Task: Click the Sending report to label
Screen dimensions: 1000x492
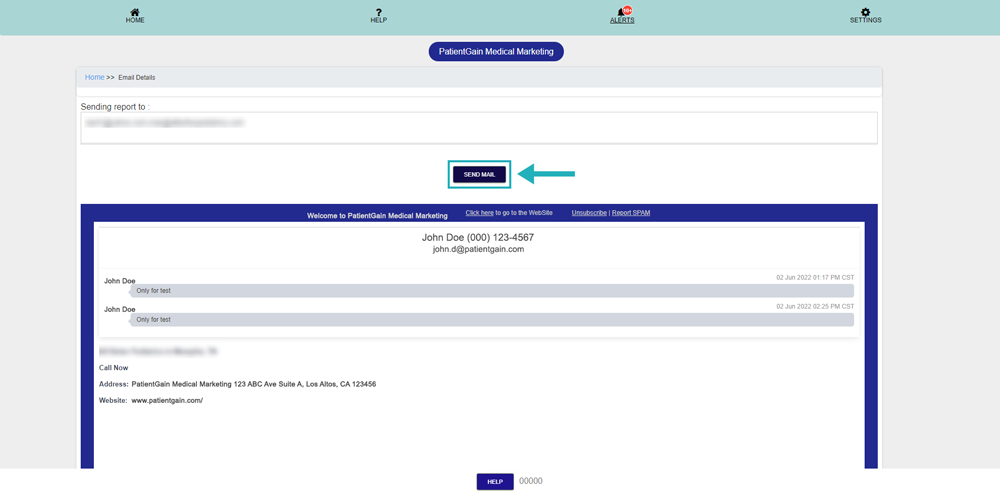Action: tap(115, 107)
